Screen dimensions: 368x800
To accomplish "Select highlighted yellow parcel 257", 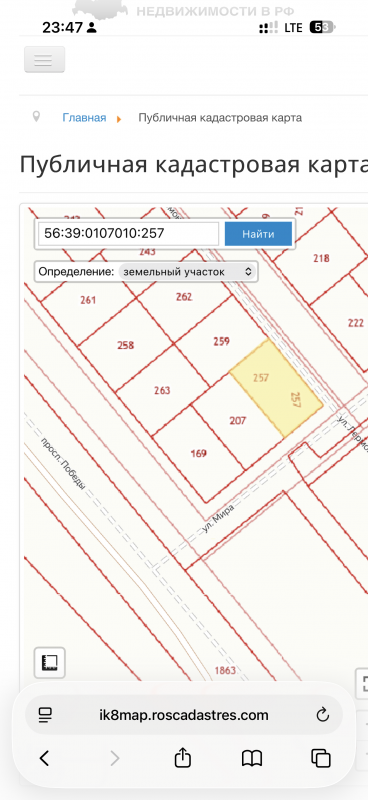I will click(x=276, y=388).
